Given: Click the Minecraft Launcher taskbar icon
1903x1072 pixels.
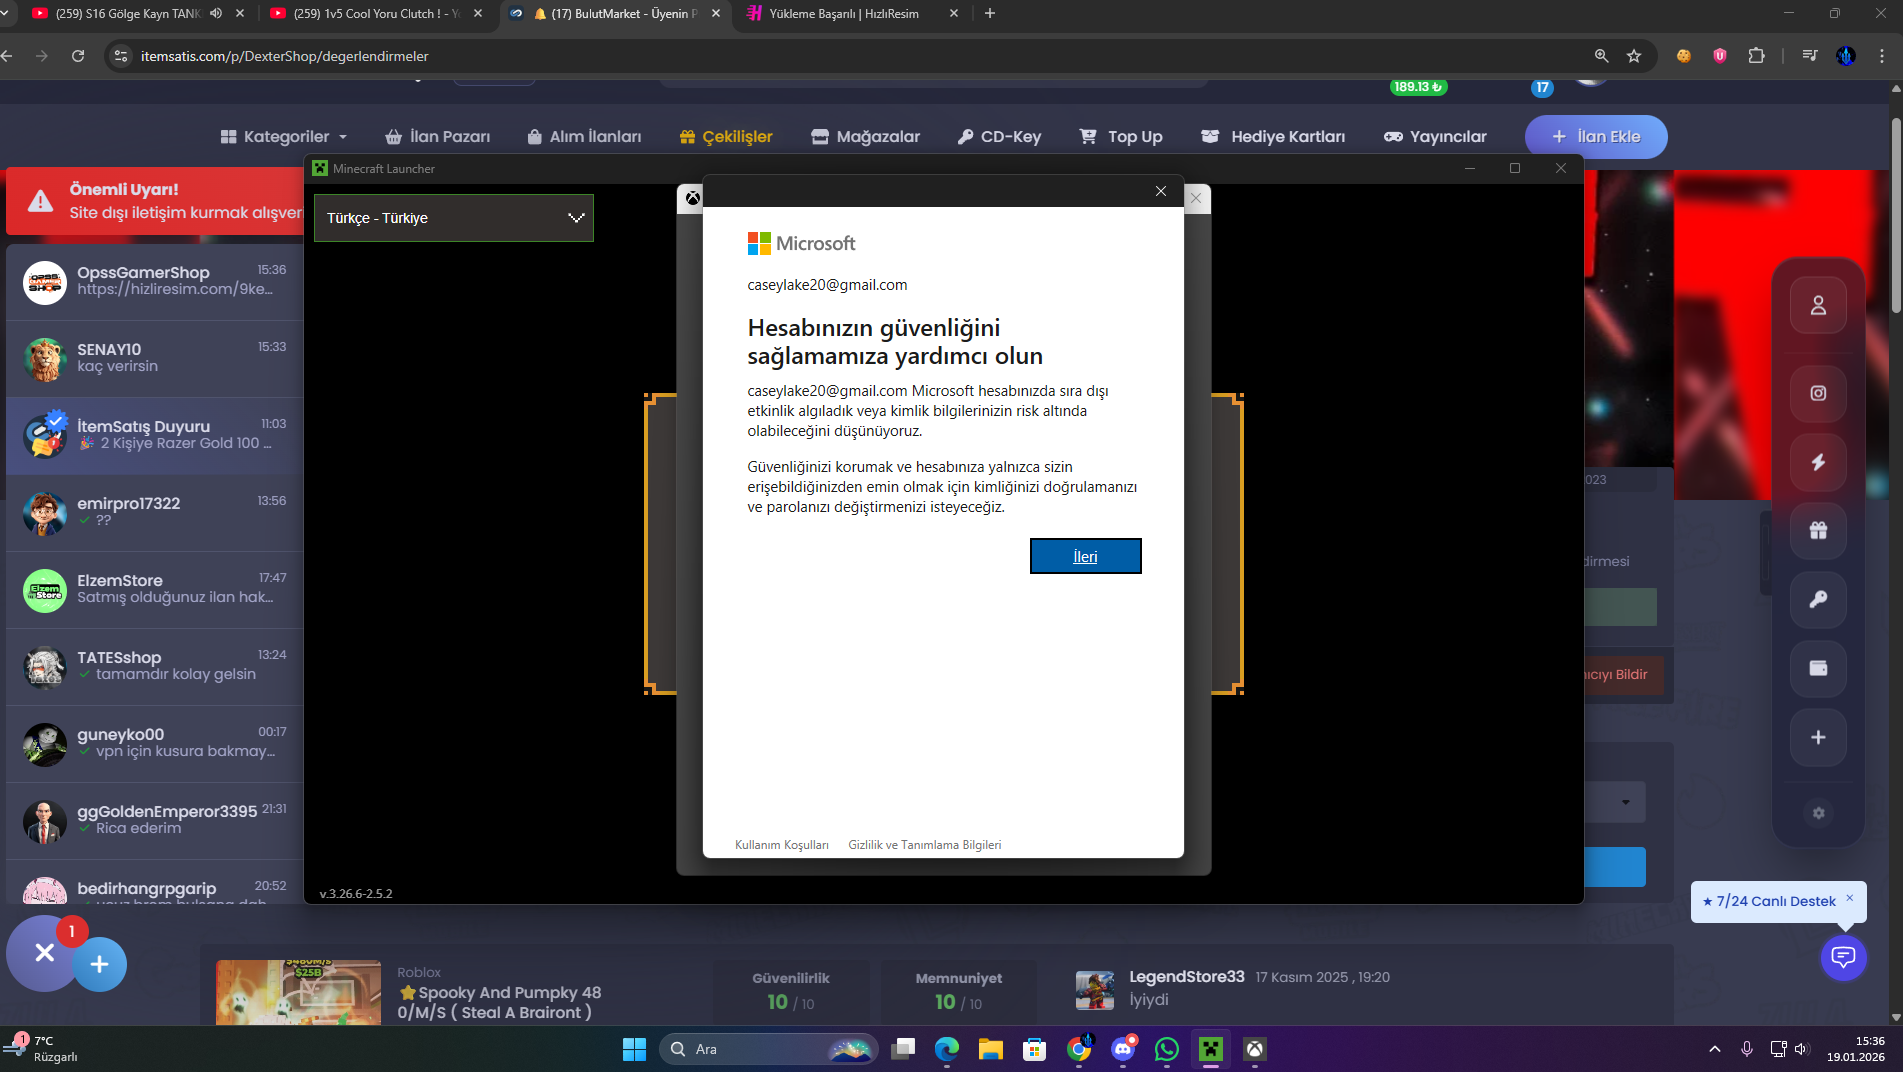Looking at the screenshot, I should click(1211, 1049).
